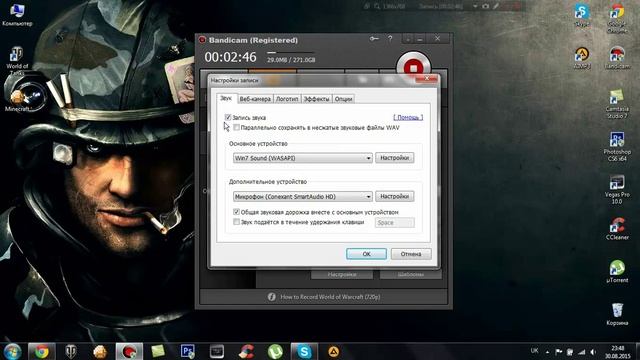Screen dimensions: 640x360
Task: Open Photoshop from the taskbar
Action: 187,351
